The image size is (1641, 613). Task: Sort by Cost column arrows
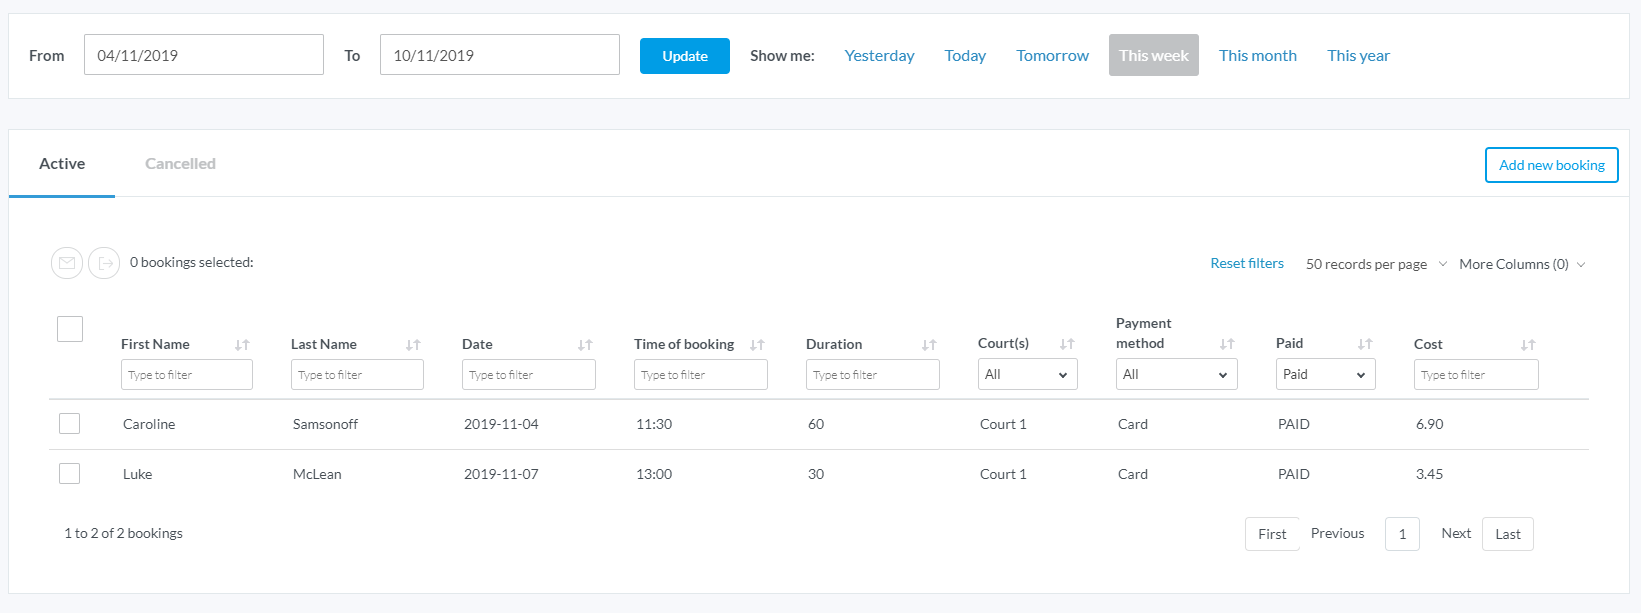click(x=1528, y=345)
